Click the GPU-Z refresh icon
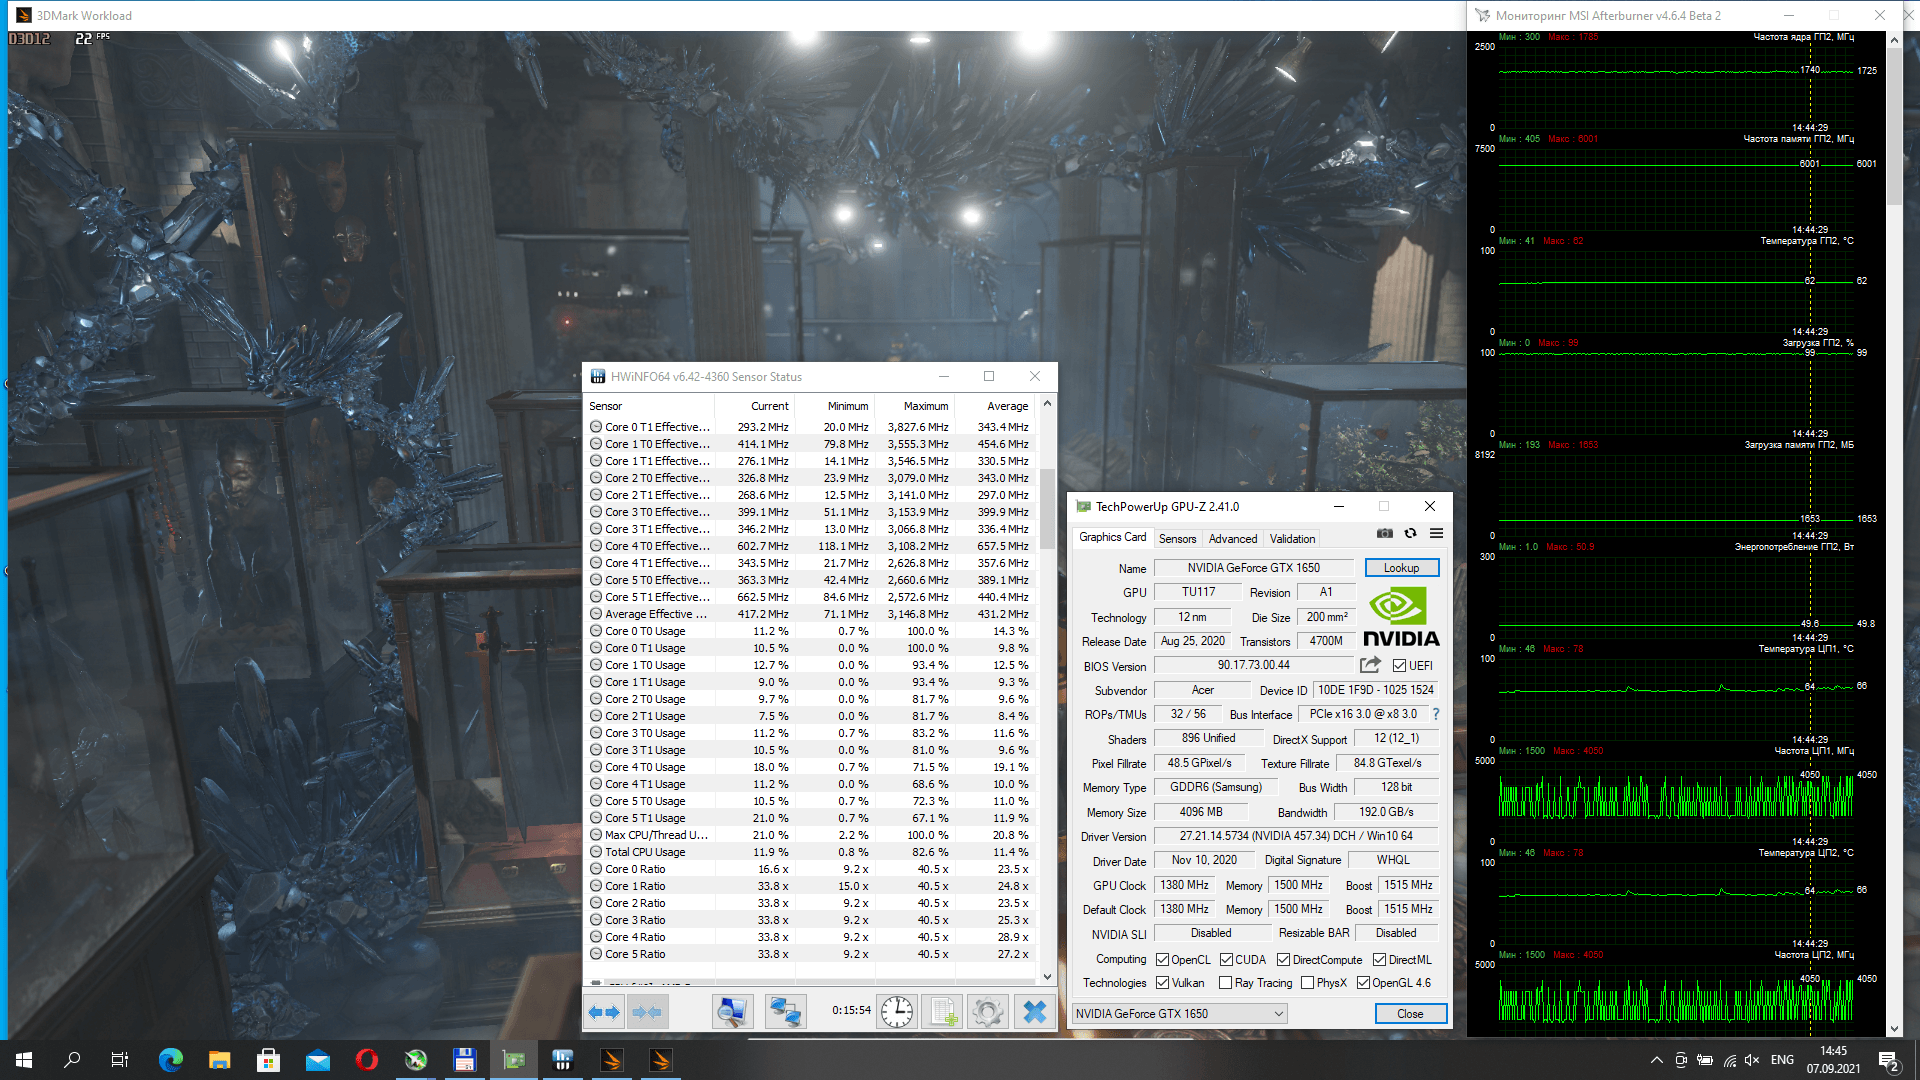This screenshot has width=1920, height=1080. point(1410,533)
